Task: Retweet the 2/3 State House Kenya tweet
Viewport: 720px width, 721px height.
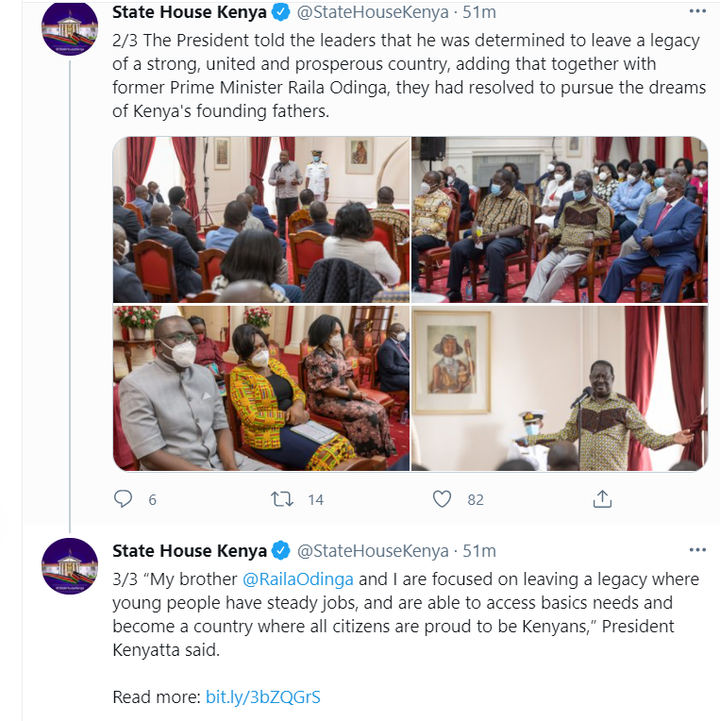Action: click(282, 499)
